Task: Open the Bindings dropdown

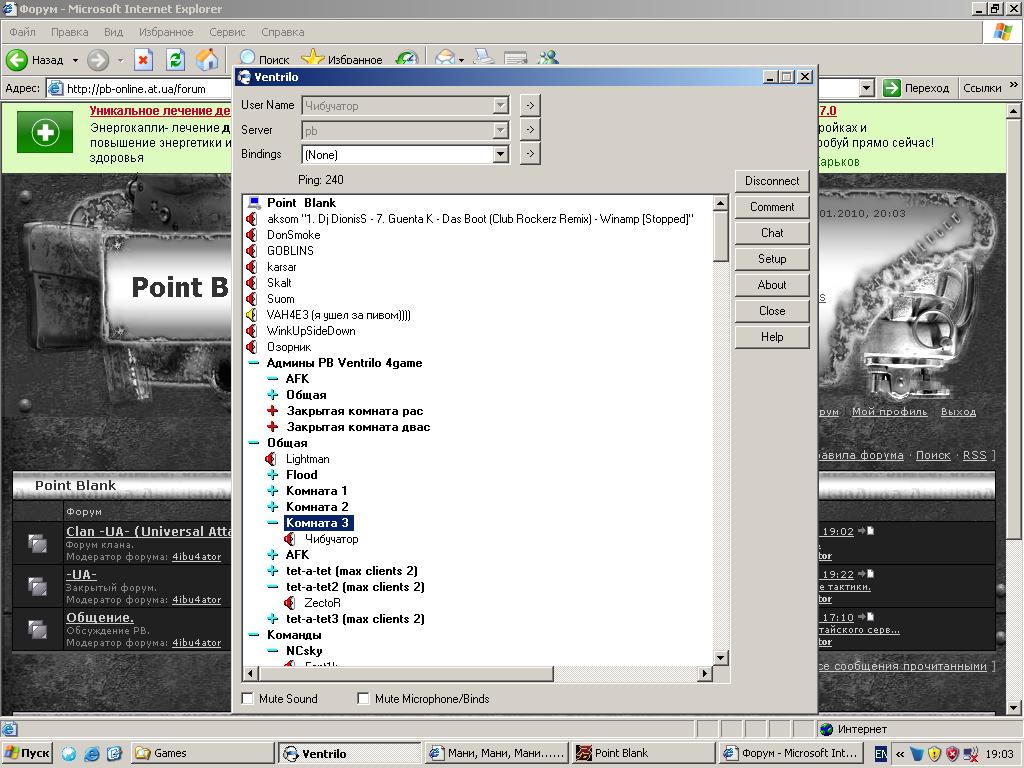Action: pos(501,155)
